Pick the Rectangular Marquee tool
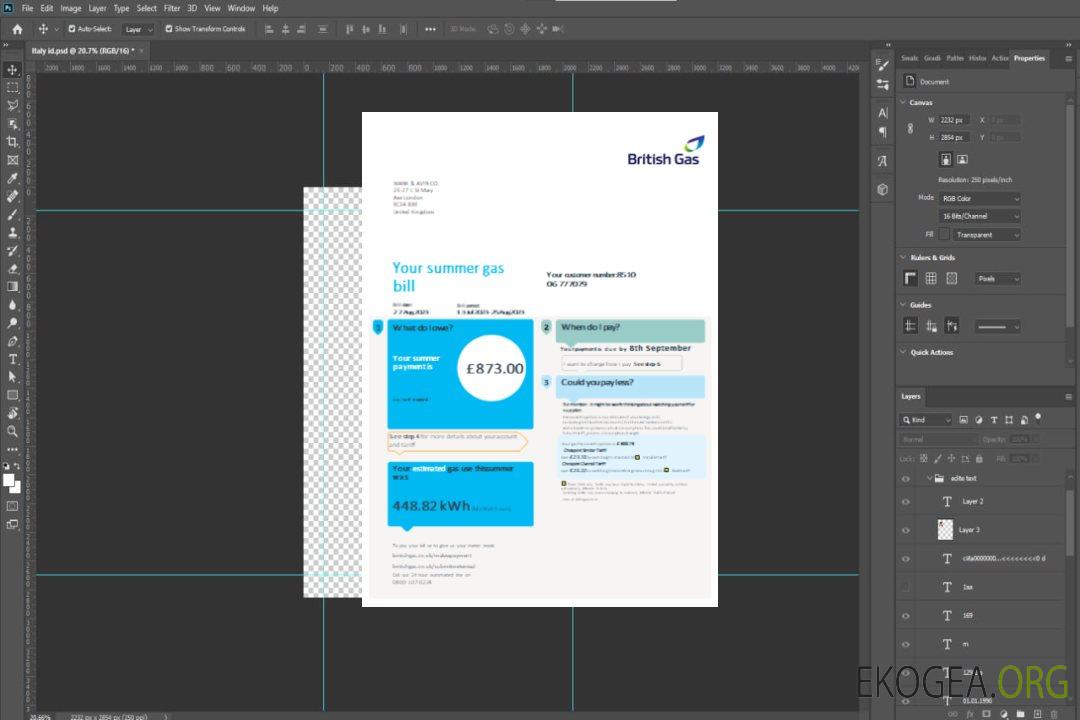The height and width of the screenshot is (720, 1080). 13,87
